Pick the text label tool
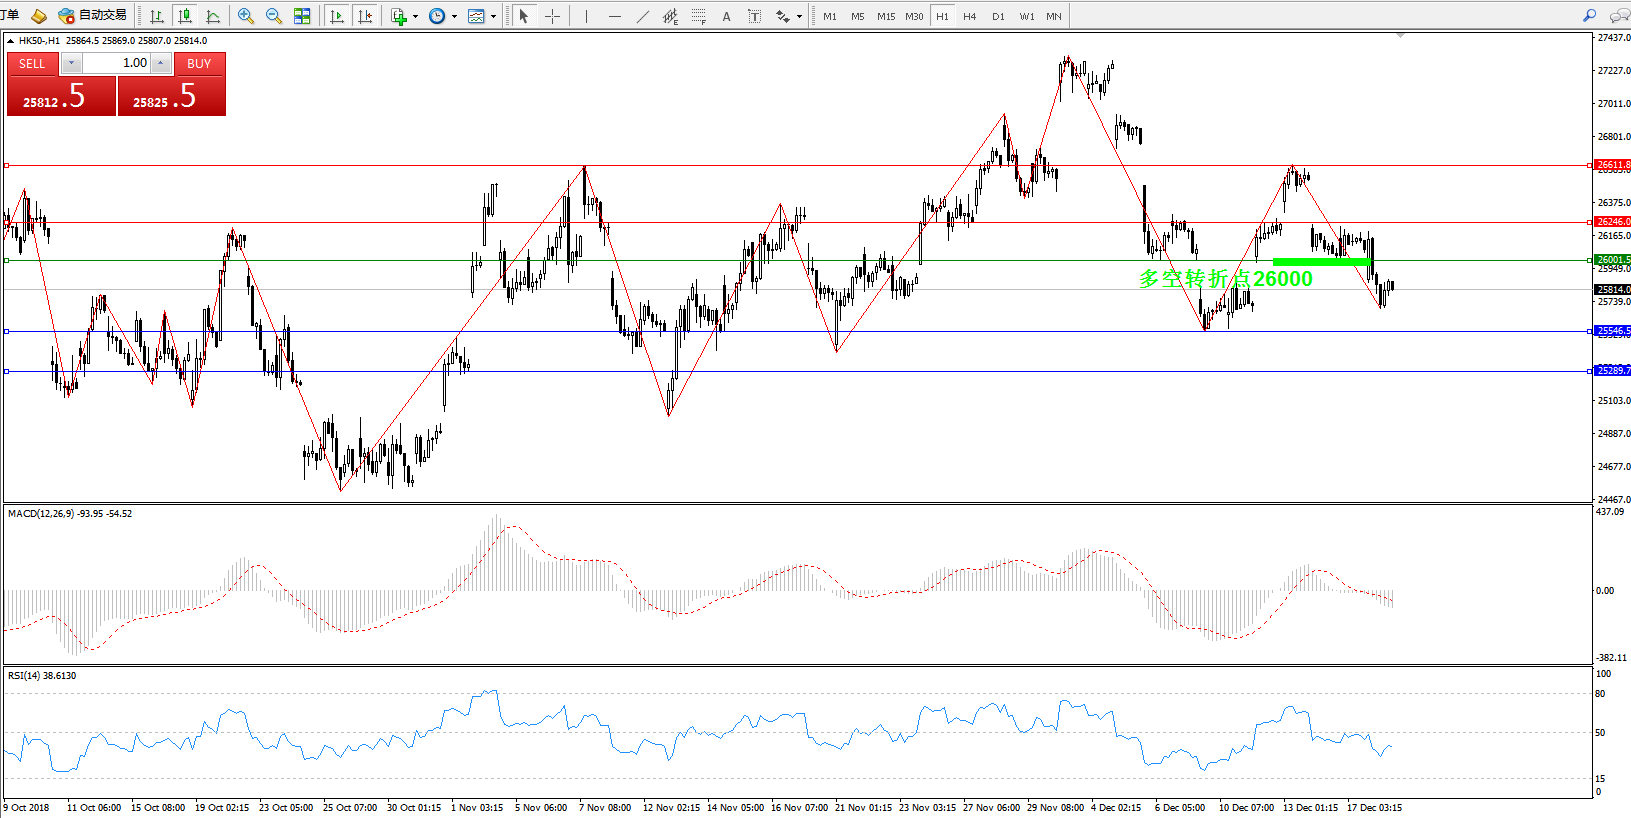Screen dimensions: 1631x818 point(726,16)
